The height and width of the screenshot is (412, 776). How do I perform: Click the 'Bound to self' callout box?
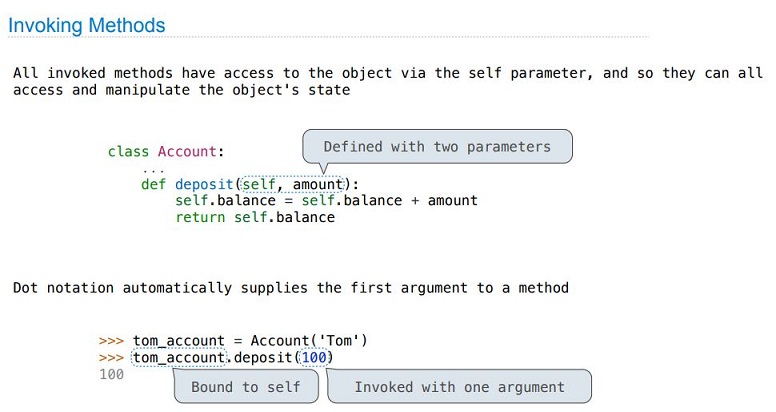[x=246, y=387]
